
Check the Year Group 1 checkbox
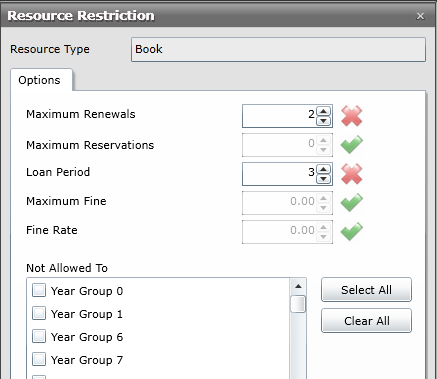39,313
